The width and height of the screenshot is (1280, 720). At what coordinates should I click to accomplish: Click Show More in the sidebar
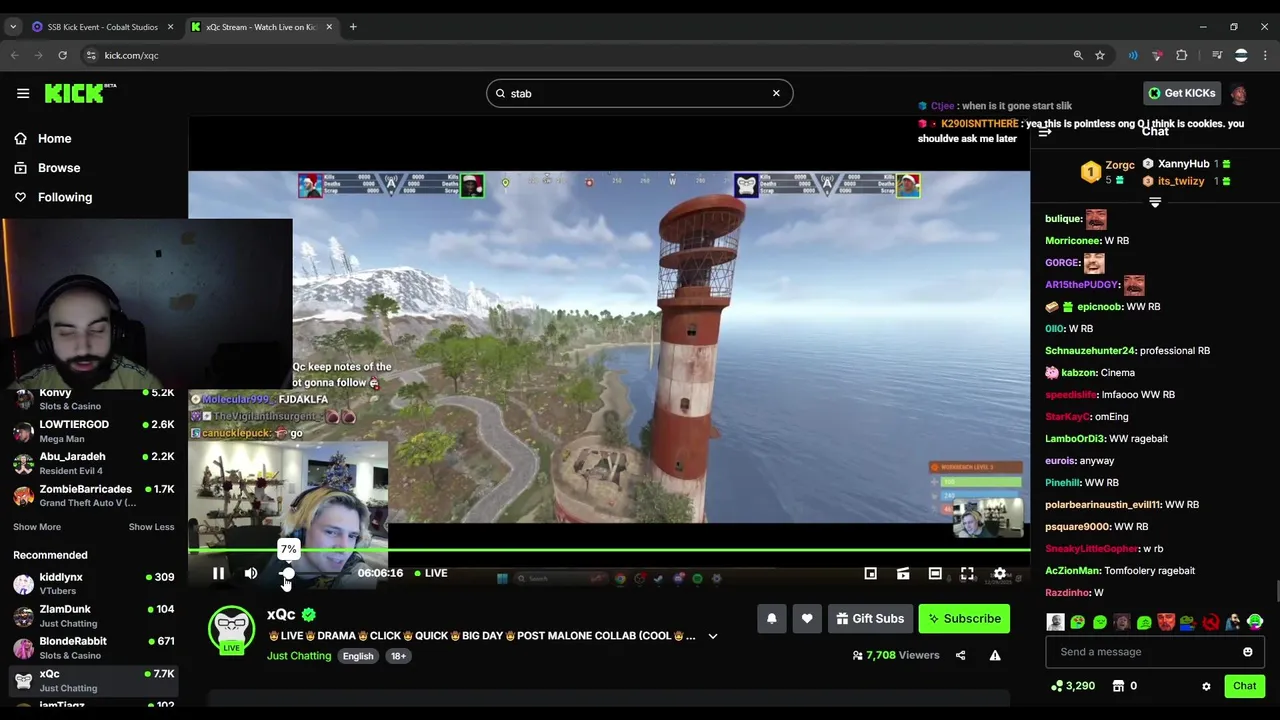point(37,527)
